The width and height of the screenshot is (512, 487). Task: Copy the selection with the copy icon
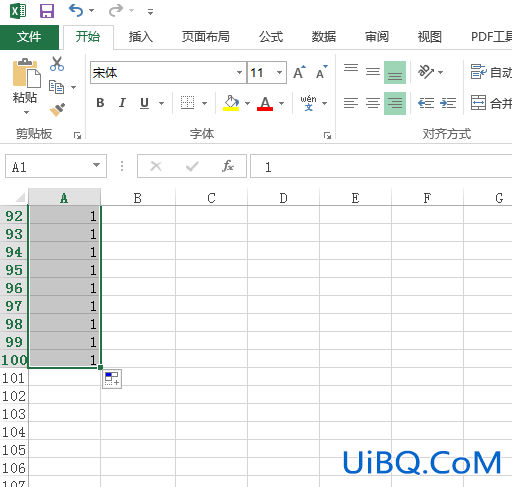click(x=56, y=87)
